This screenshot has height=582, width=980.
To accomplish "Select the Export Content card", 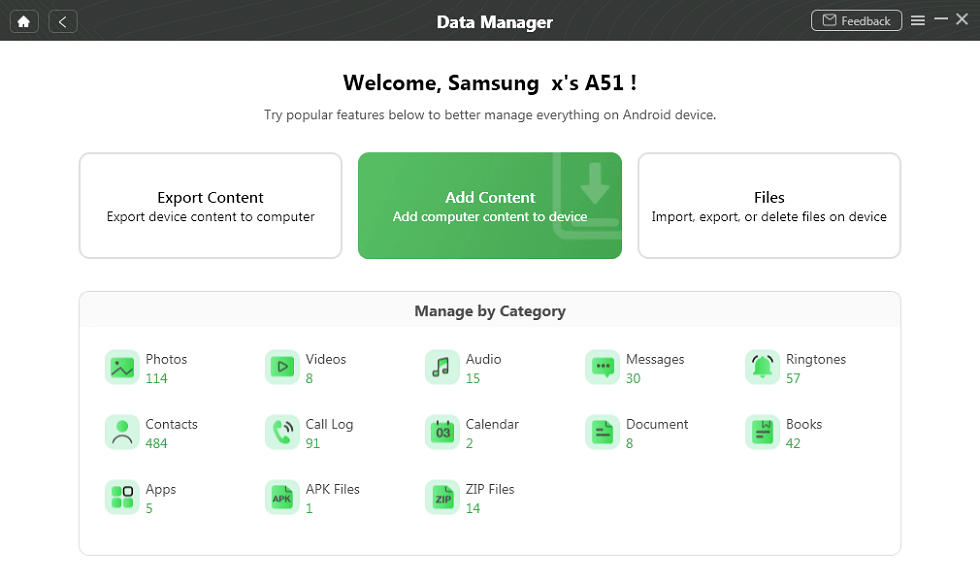I will (210, 206).
